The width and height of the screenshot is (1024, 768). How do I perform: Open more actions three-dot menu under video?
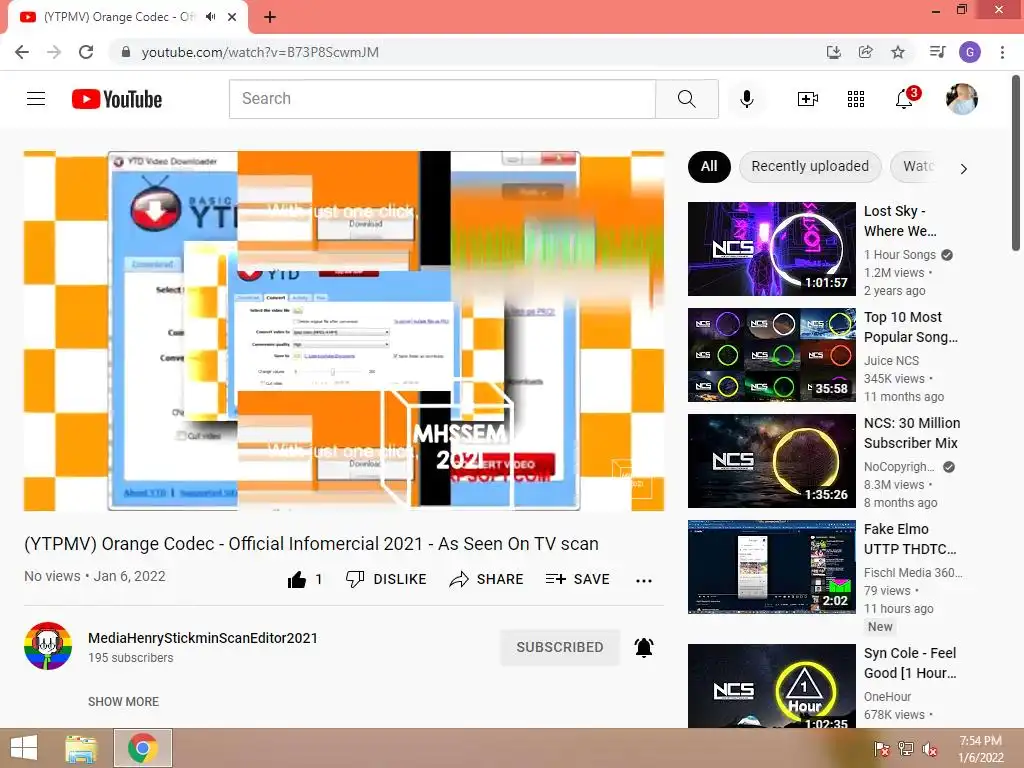pyautogui.click(x=644, y=581)
